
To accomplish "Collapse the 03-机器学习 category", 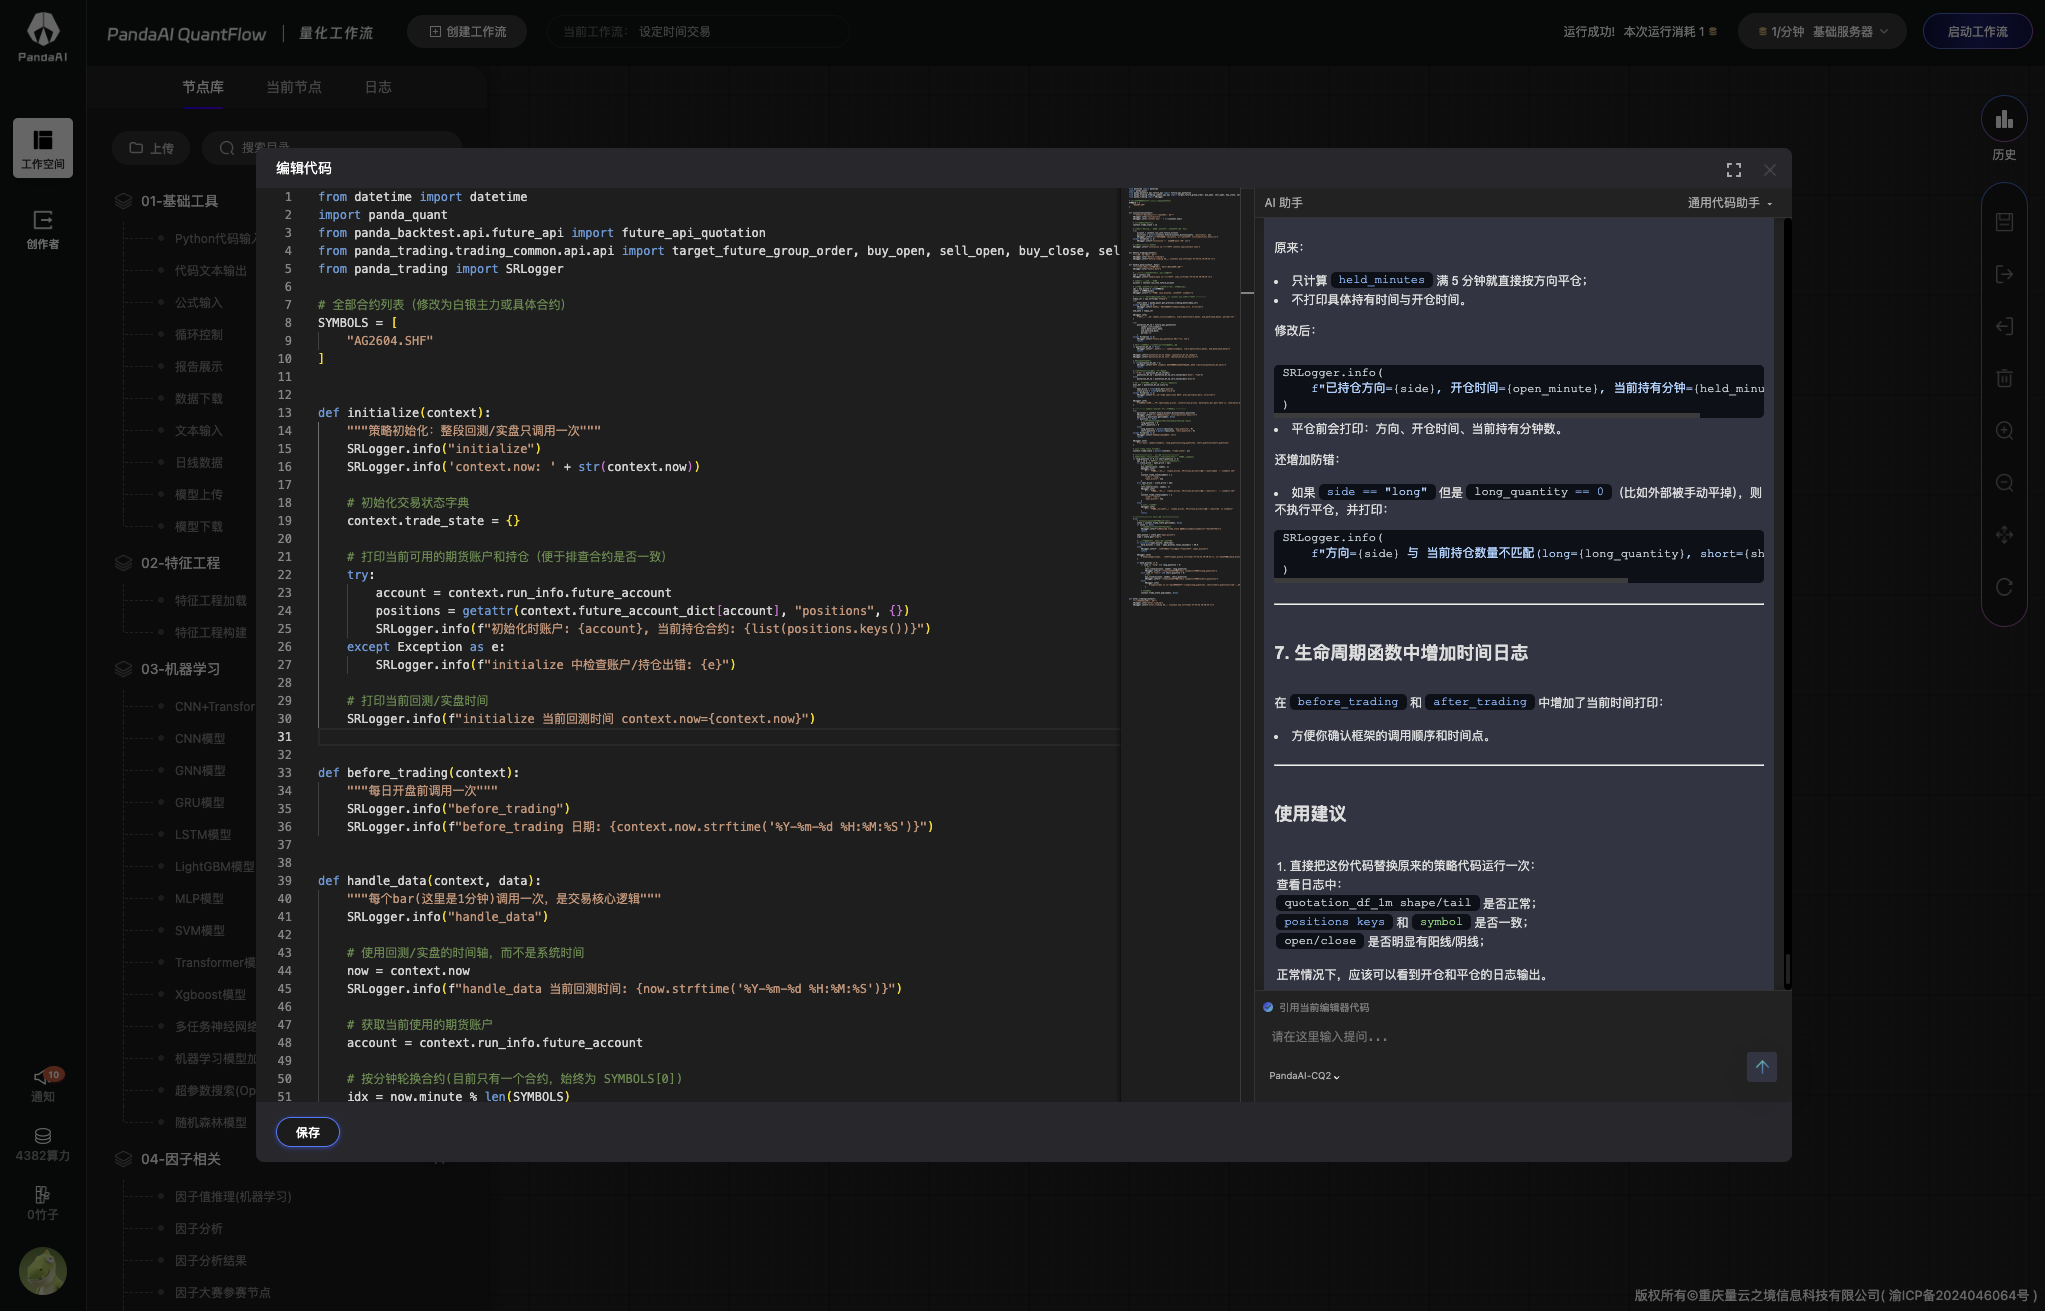I will (180, 669).
